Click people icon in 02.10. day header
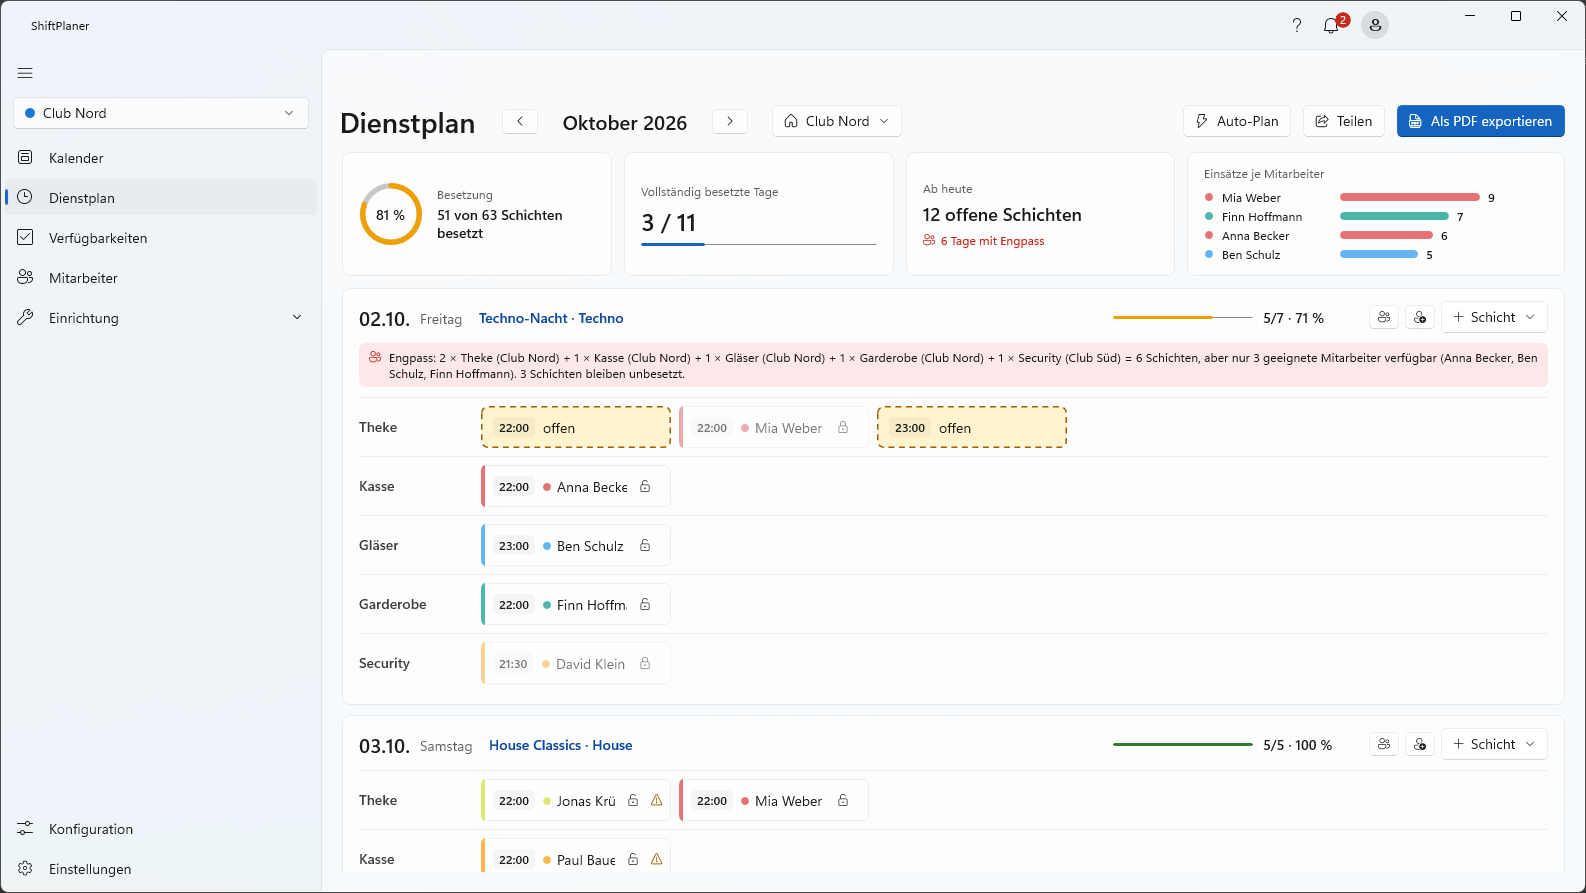 (x=1384, y=317)
